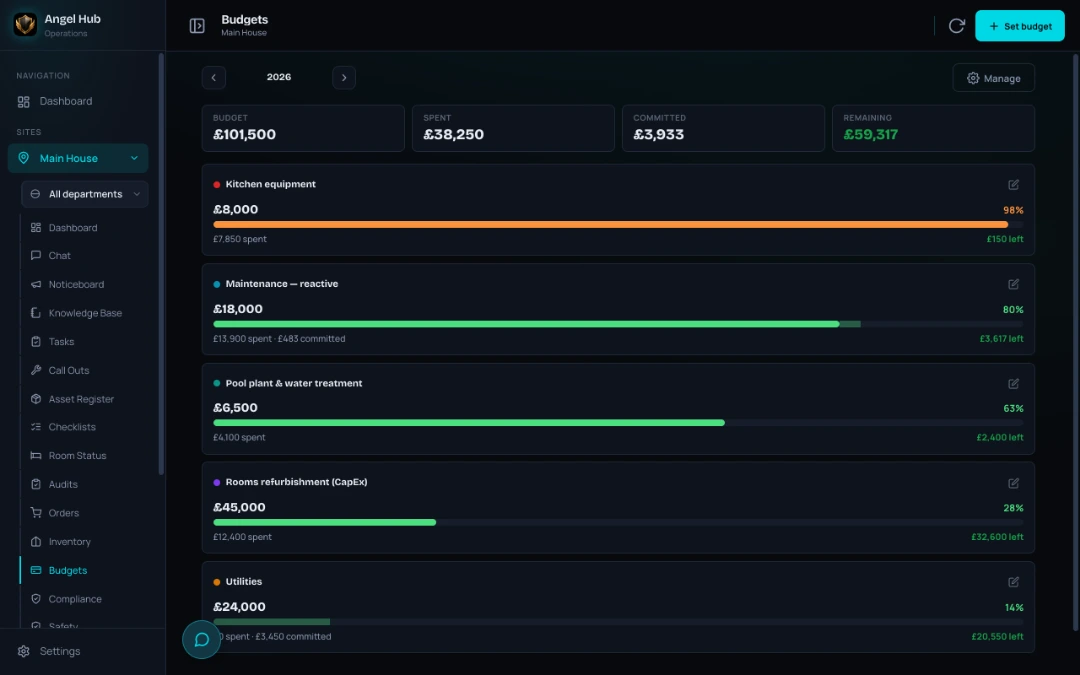Click the sidebar vertical scrollbar
Viewport: 1080px width, 675px height.
[x=161, y=264]
